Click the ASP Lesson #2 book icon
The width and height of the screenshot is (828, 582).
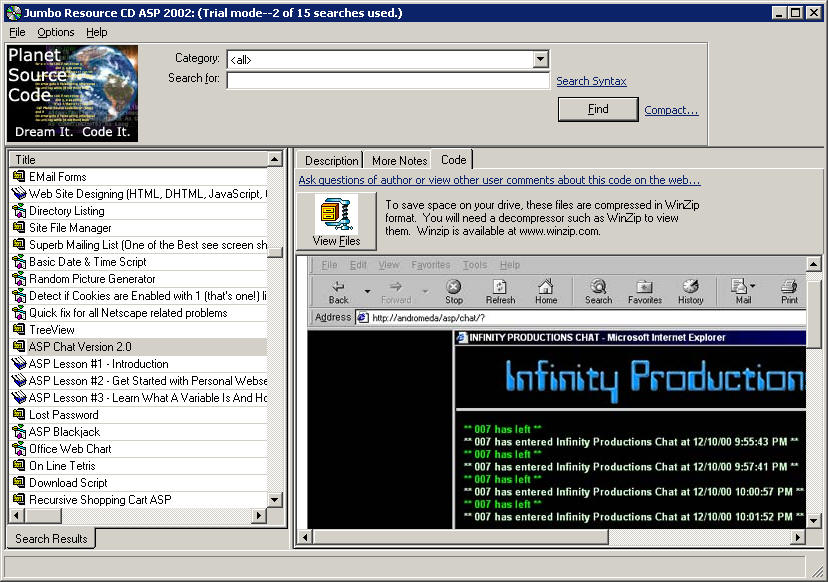click(19, 380)
